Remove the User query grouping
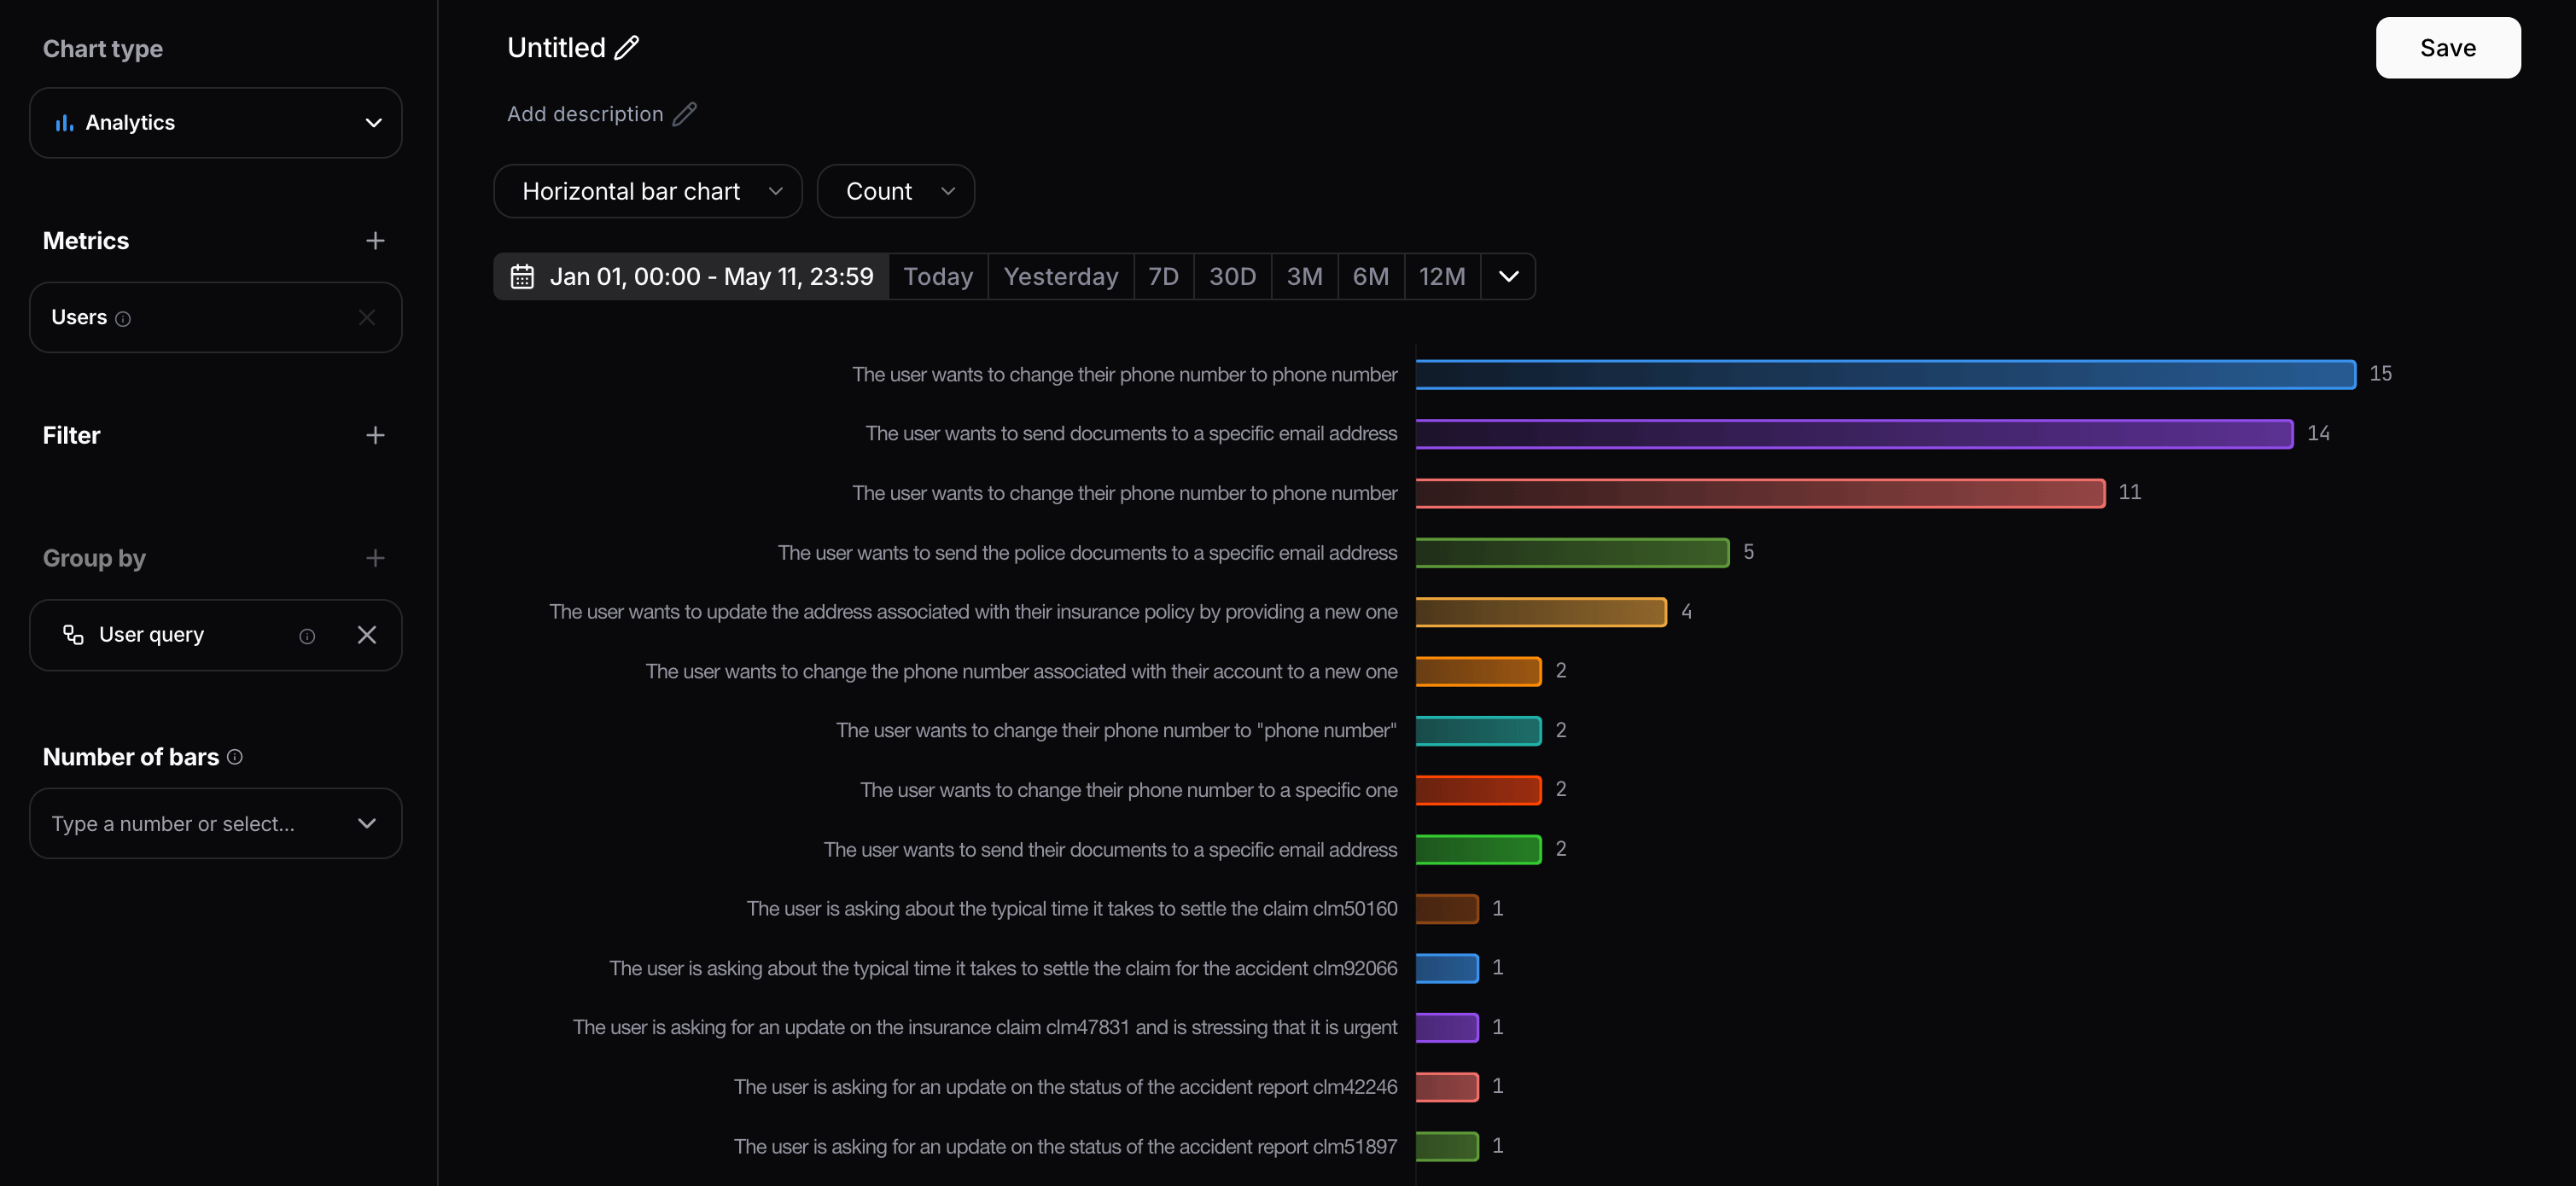This screenshot has width=2576, height=1186. [367, 635]
